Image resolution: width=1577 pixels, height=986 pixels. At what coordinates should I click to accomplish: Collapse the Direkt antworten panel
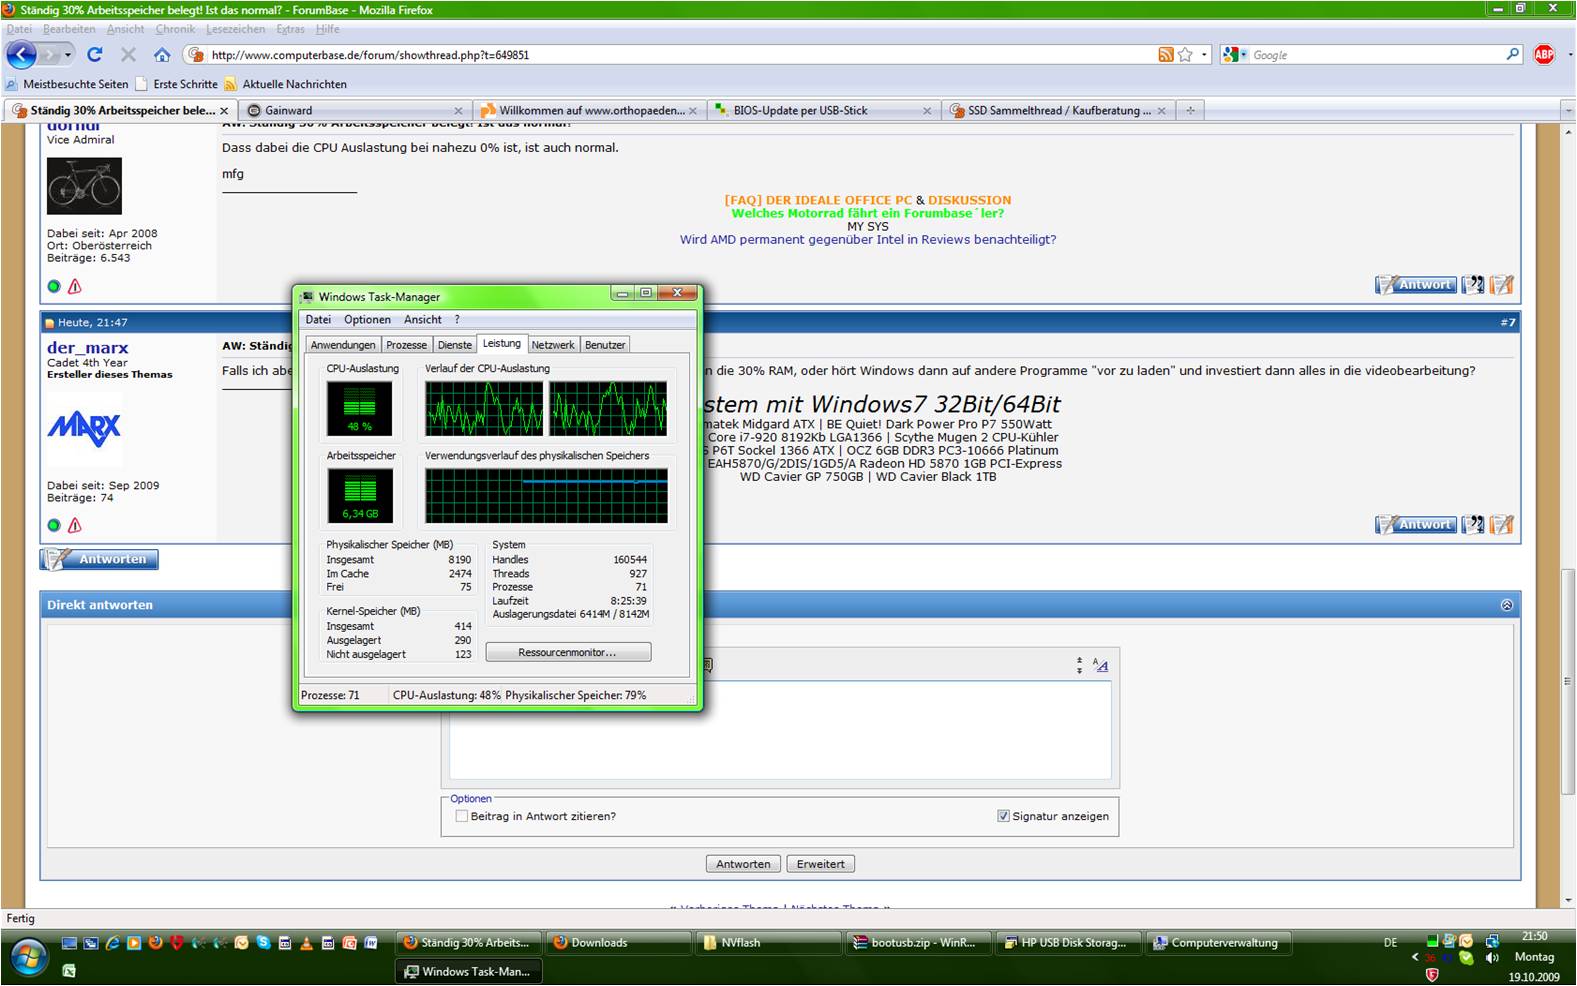pos(1507,605)
